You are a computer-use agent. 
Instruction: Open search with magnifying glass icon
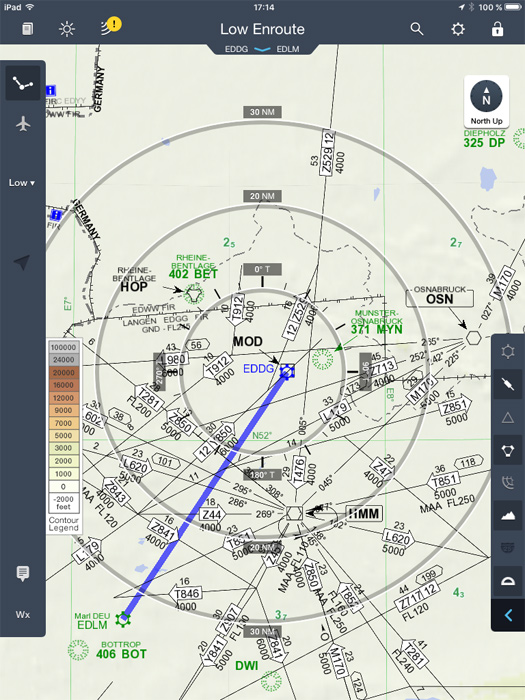tap(417, 29)
